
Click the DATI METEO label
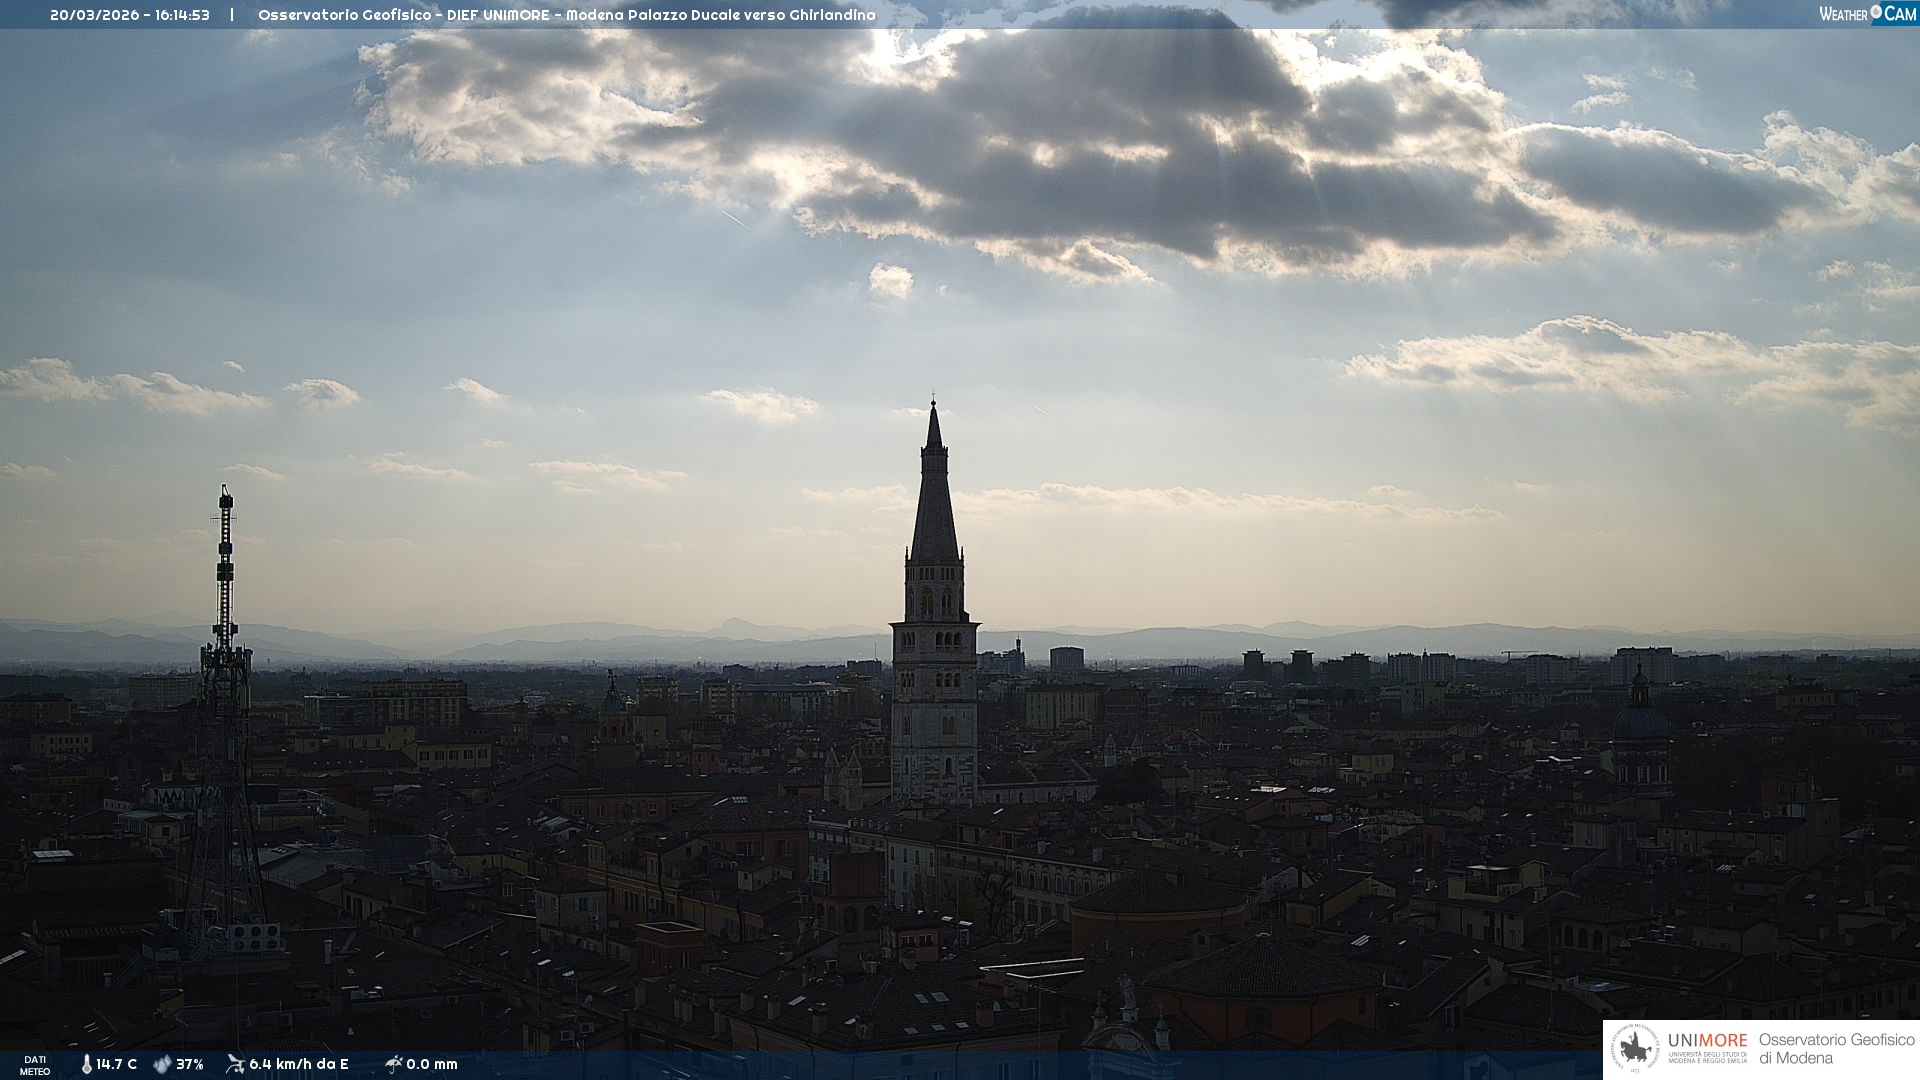(35, 1065)
